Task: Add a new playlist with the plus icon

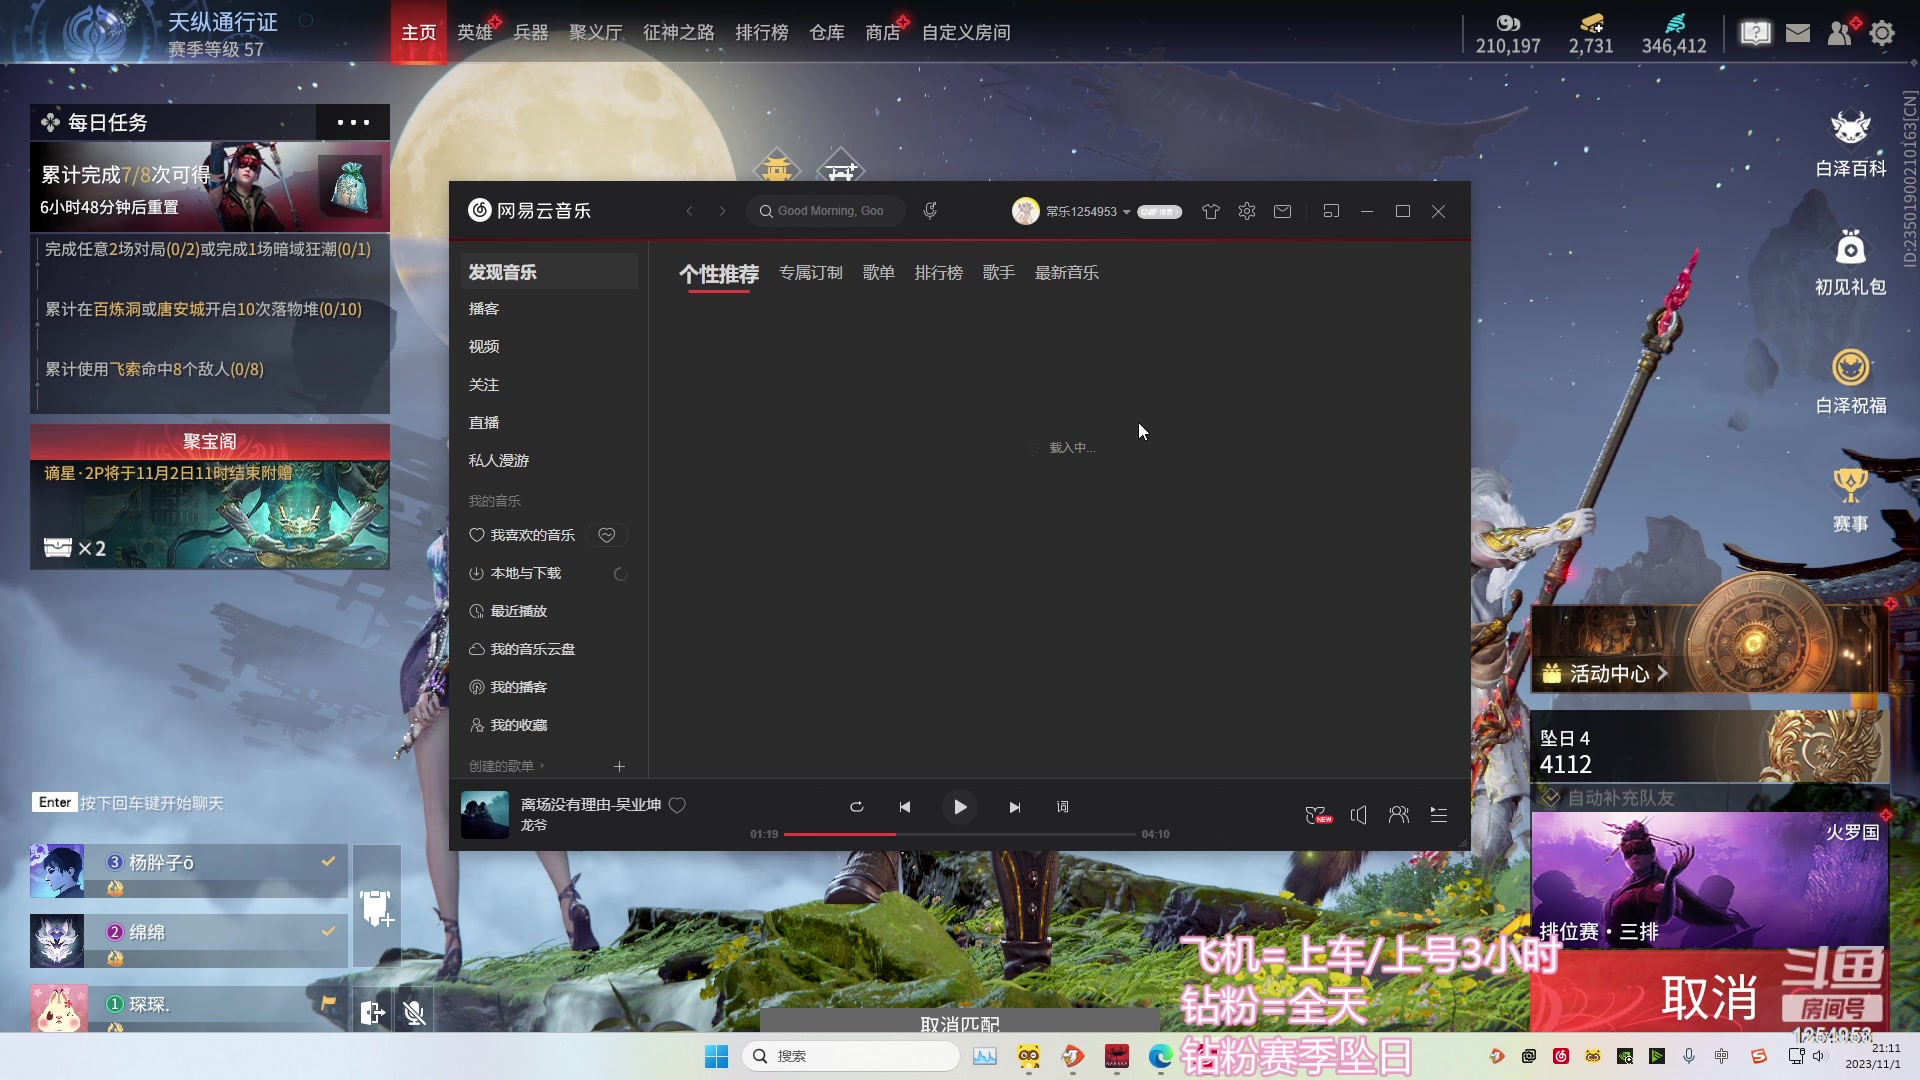Action: pos(619,766)
